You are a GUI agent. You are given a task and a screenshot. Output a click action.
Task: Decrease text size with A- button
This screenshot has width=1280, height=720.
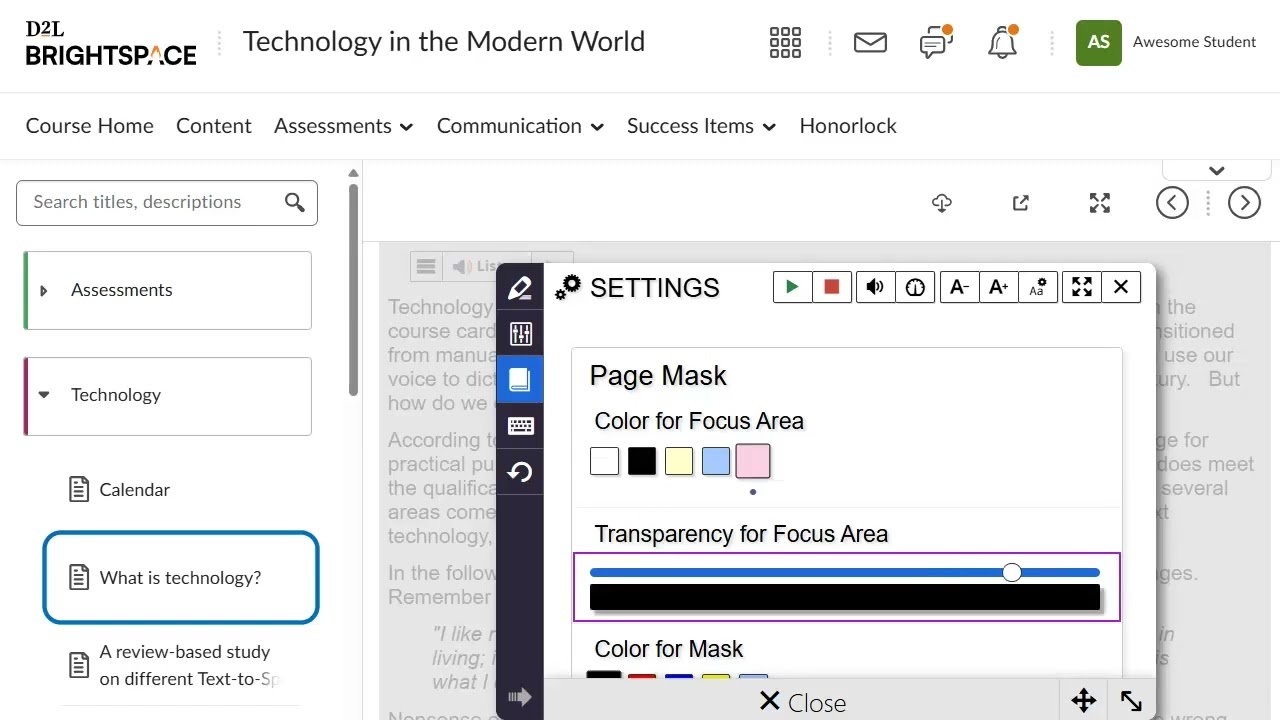959,287
